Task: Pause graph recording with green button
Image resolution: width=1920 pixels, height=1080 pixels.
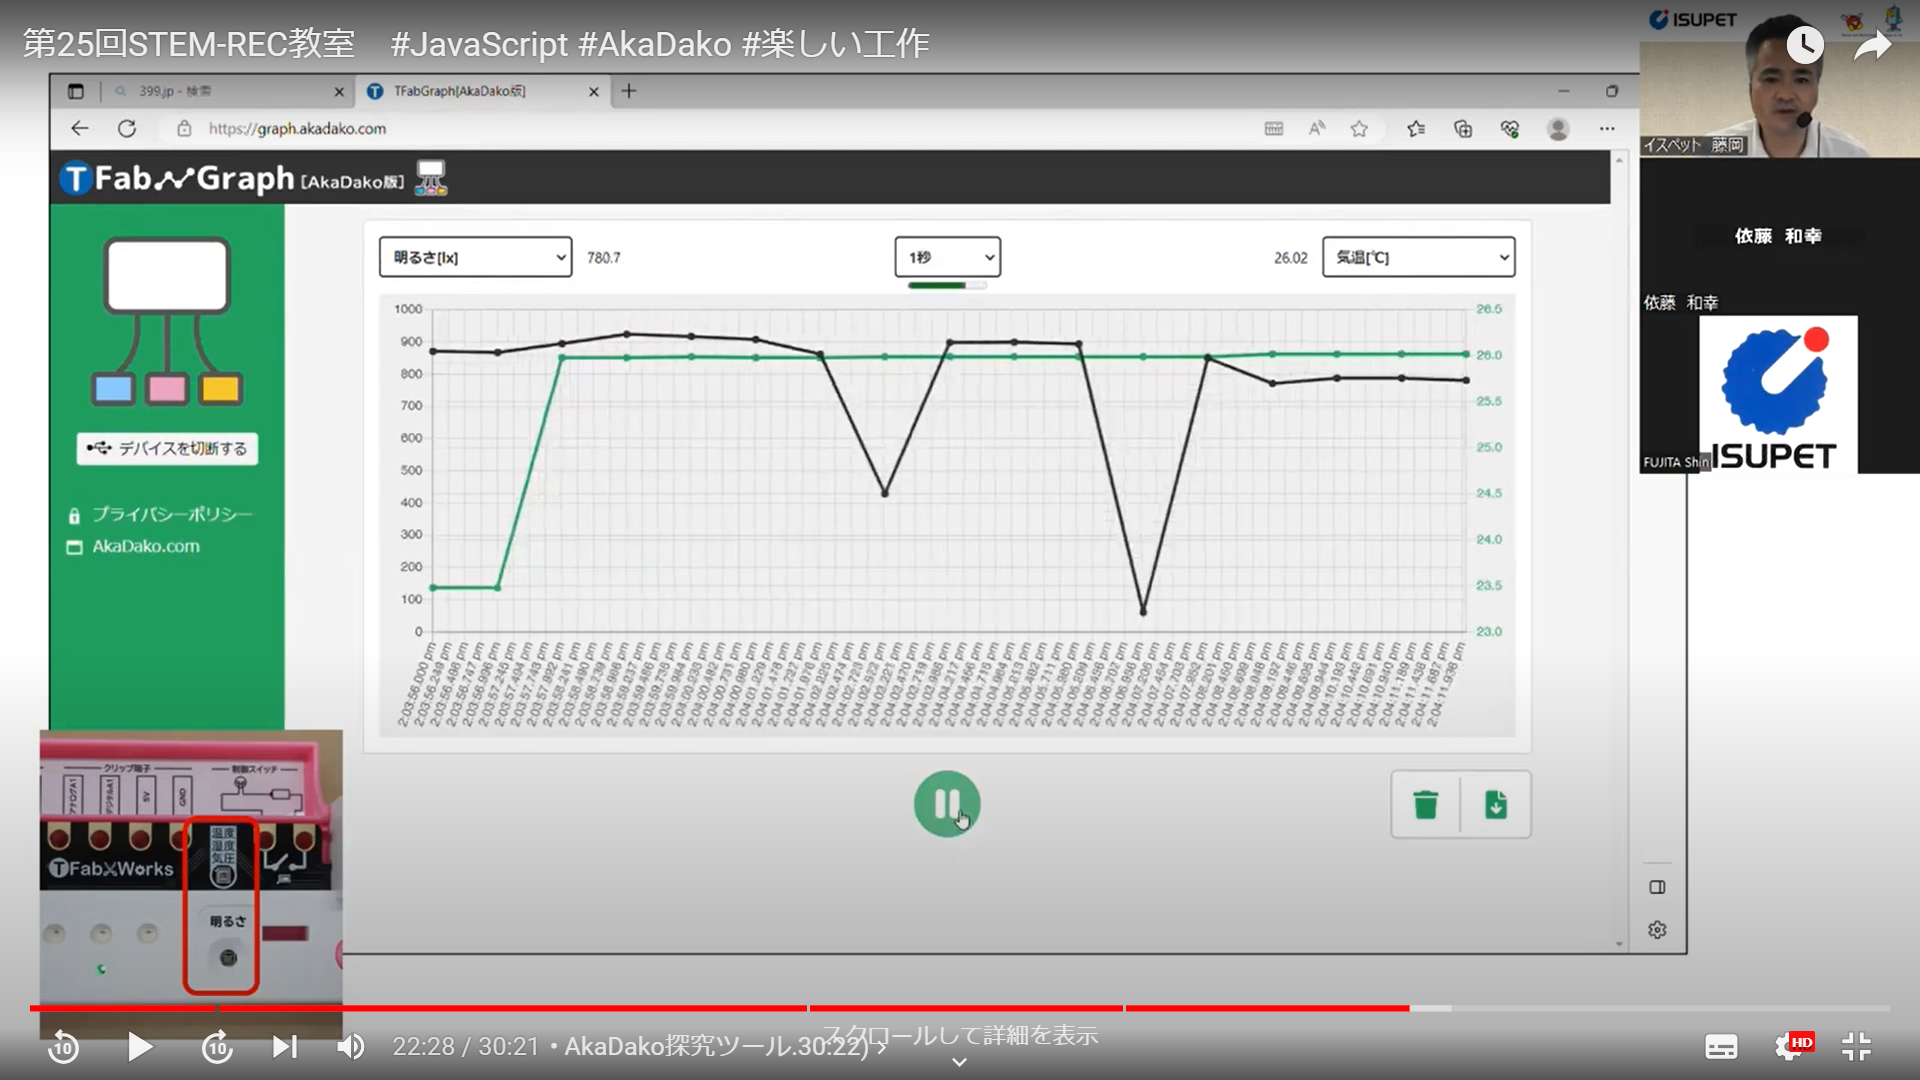Action: point(946,804)
